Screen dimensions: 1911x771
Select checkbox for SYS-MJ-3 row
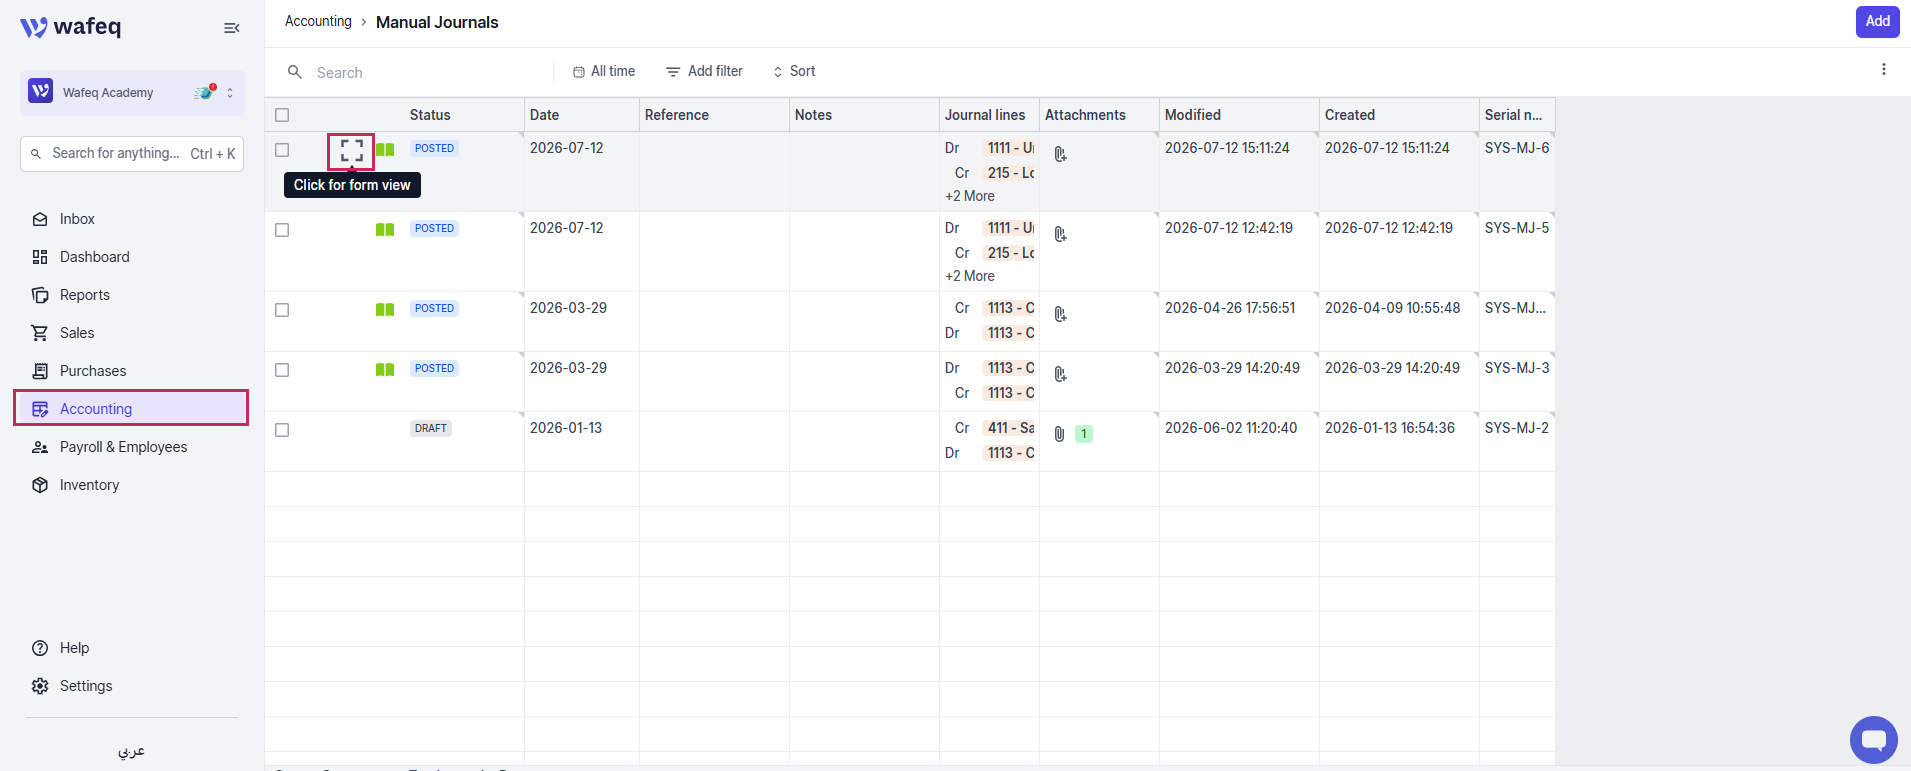tap(282, 370)
